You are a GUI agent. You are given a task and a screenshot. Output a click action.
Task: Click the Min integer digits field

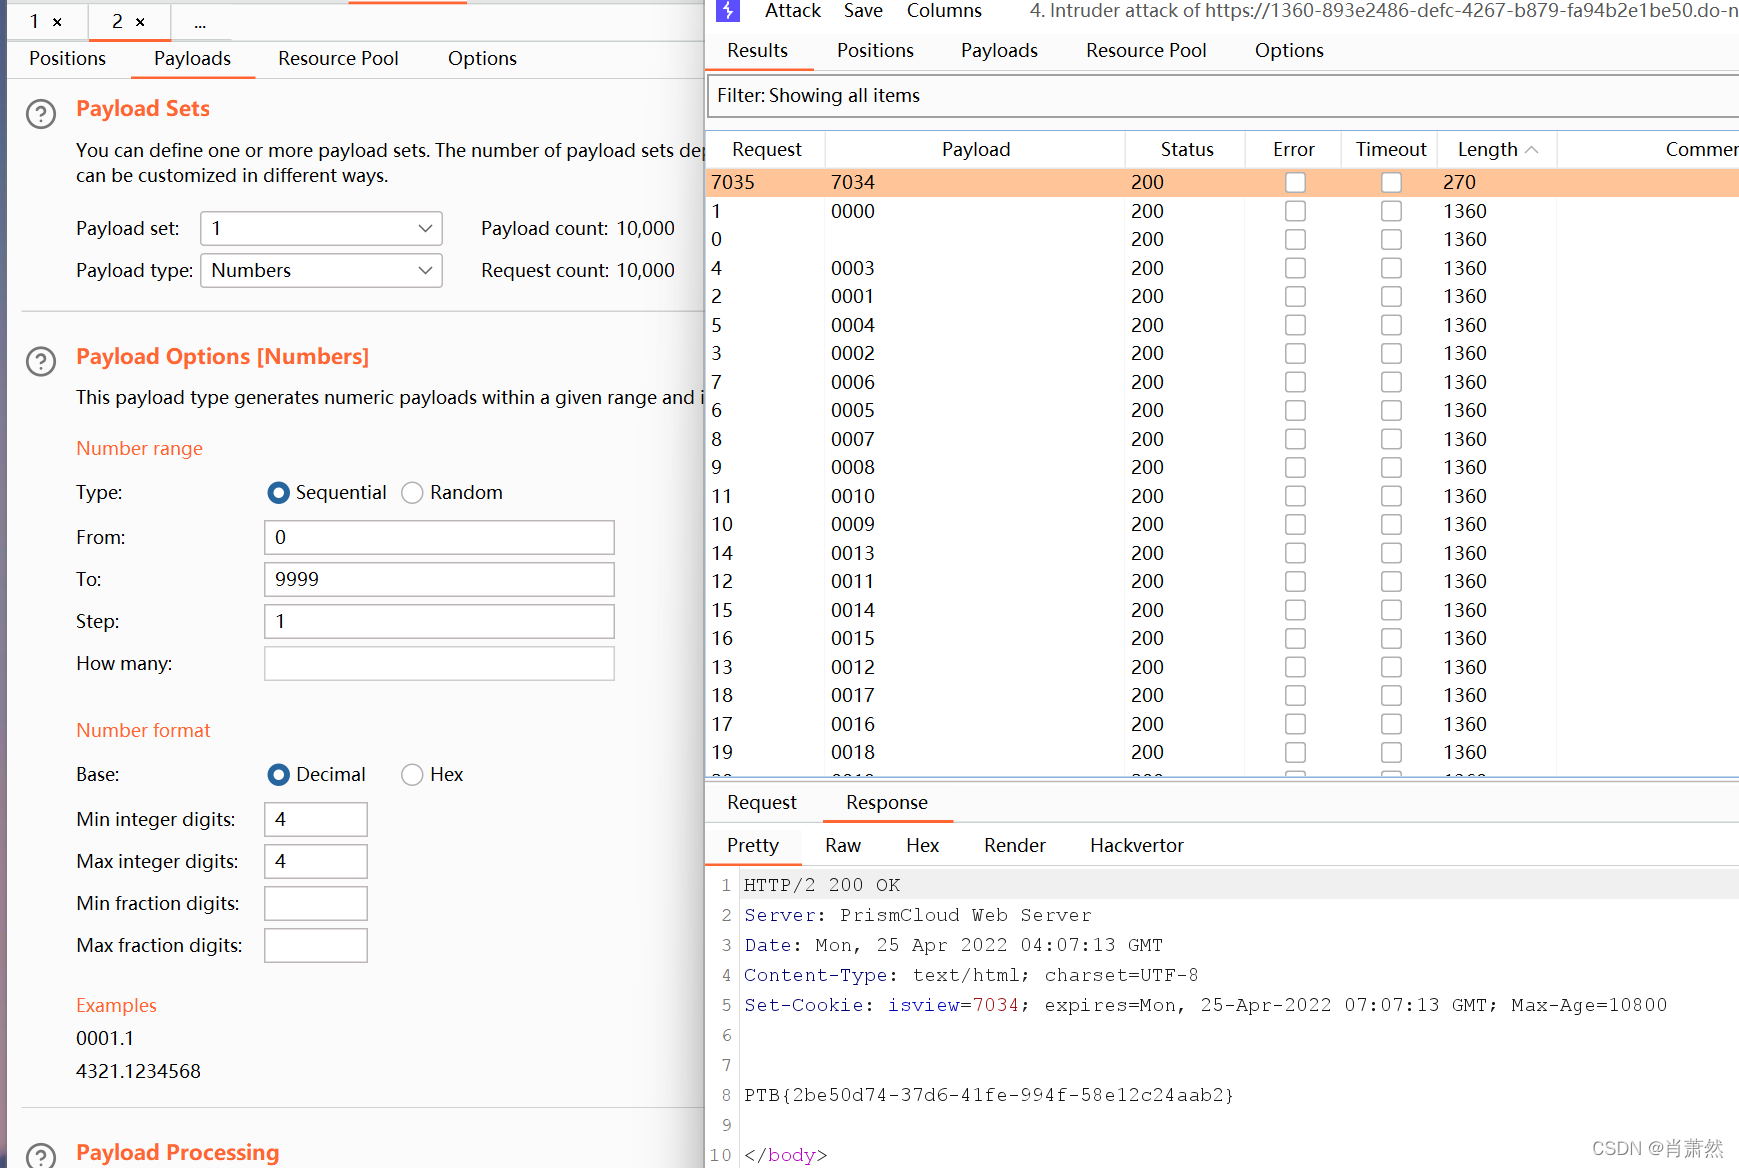(316, 820)
